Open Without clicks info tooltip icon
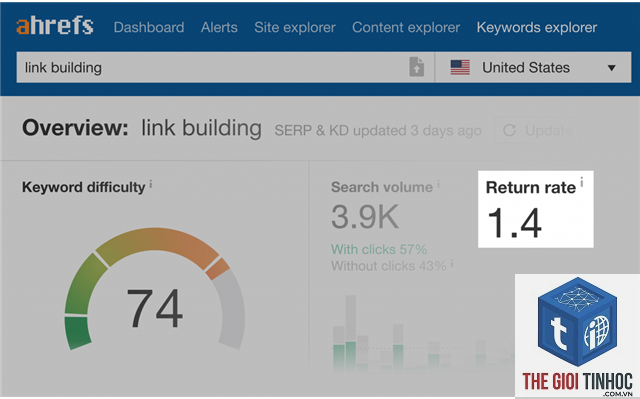The width and height of the screenshot is (640, 399). (x=452, y=263)
